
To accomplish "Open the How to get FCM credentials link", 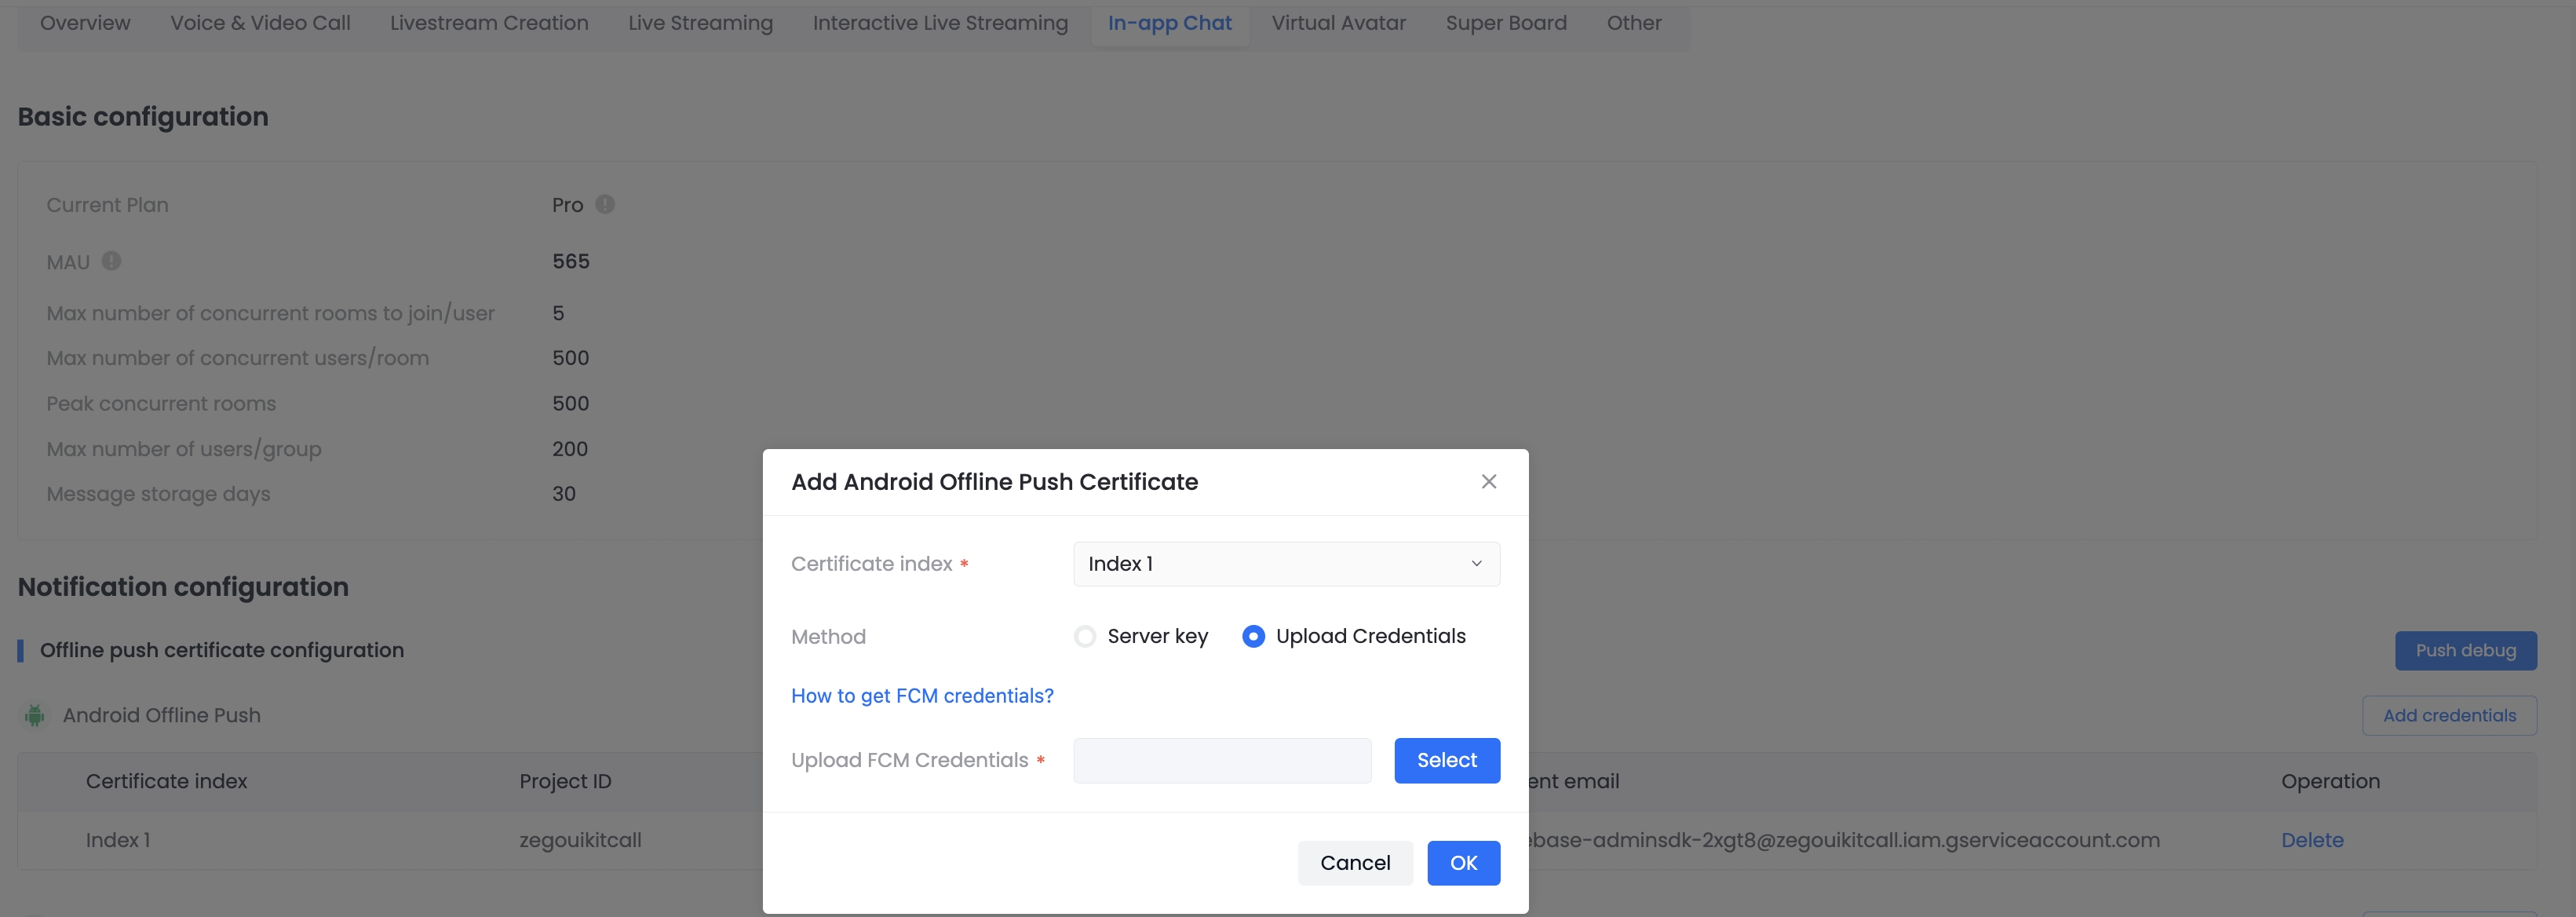I will click(922, 696).
